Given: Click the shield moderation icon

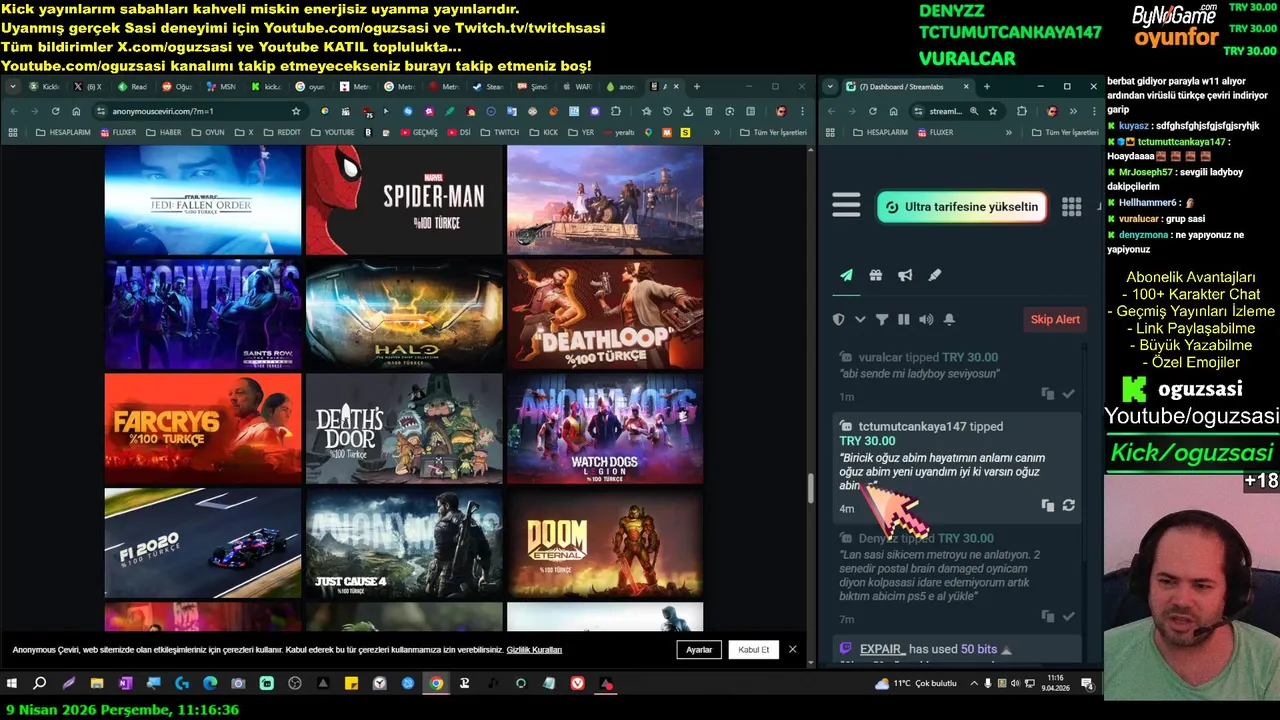Looking at the screenshot, I should coord(839,319).
